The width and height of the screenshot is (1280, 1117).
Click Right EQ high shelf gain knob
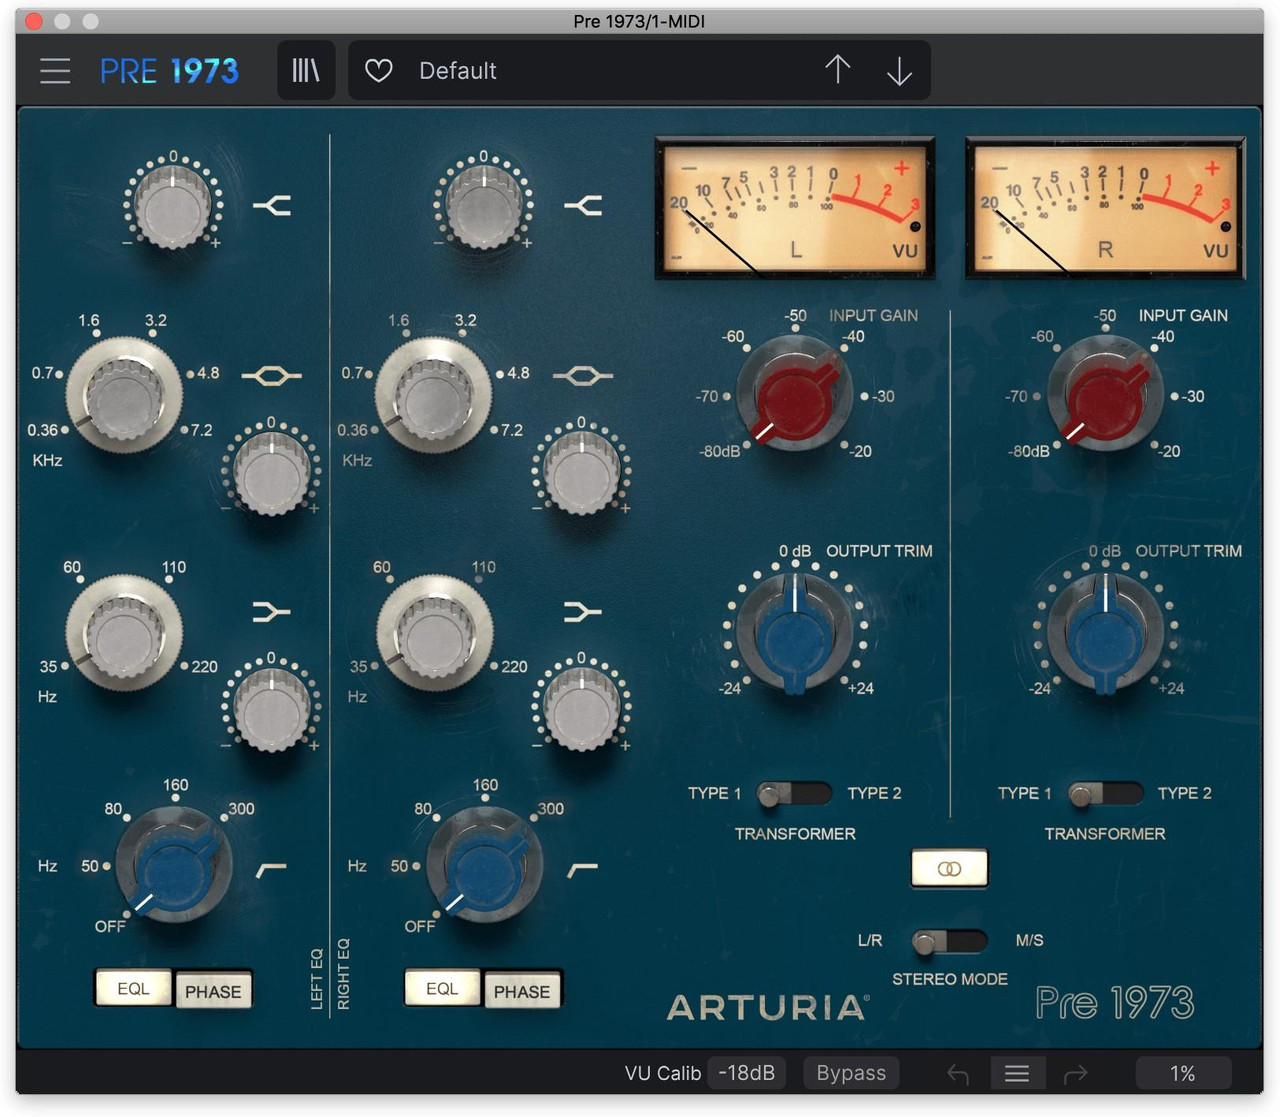(484, 207)
